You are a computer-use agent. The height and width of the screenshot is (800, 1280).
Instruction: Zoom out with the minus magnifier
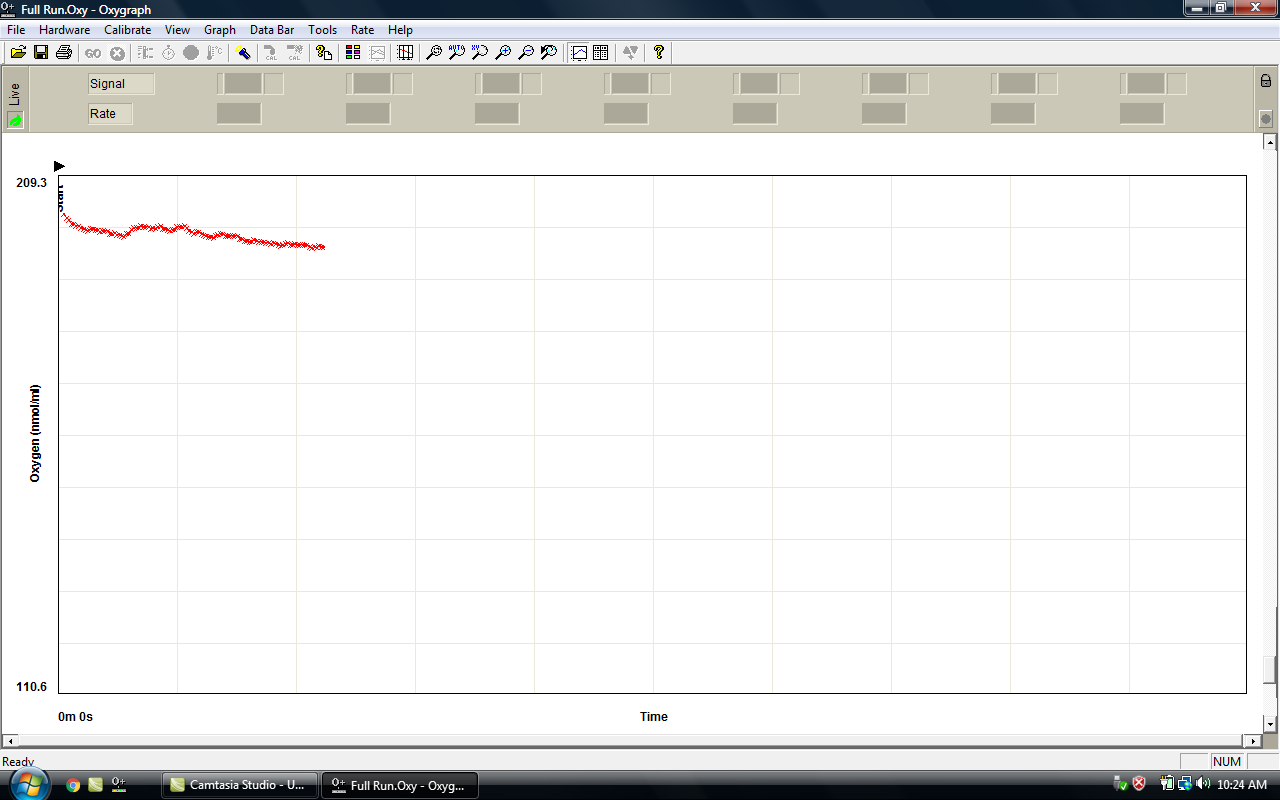tap(526, 52)
